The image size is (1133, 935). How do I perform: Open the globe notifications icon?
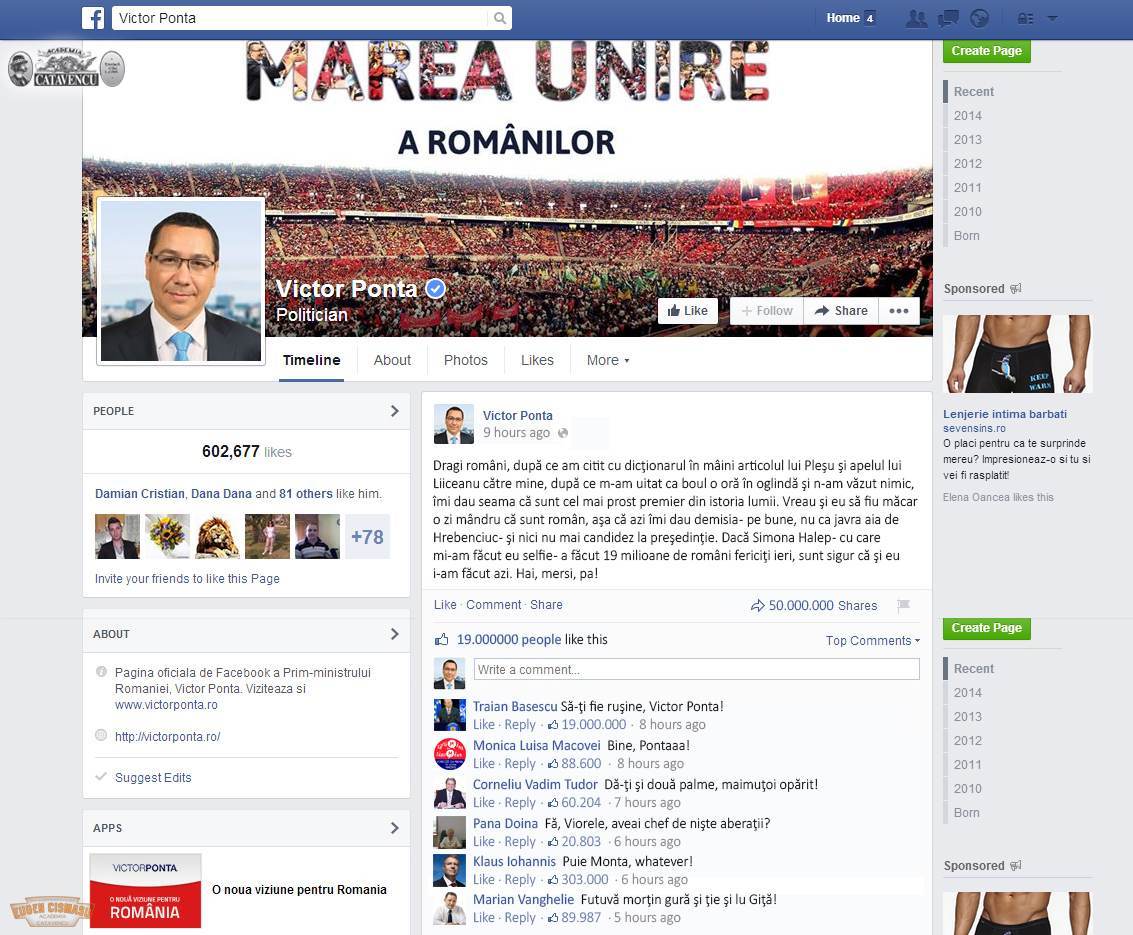979,18
